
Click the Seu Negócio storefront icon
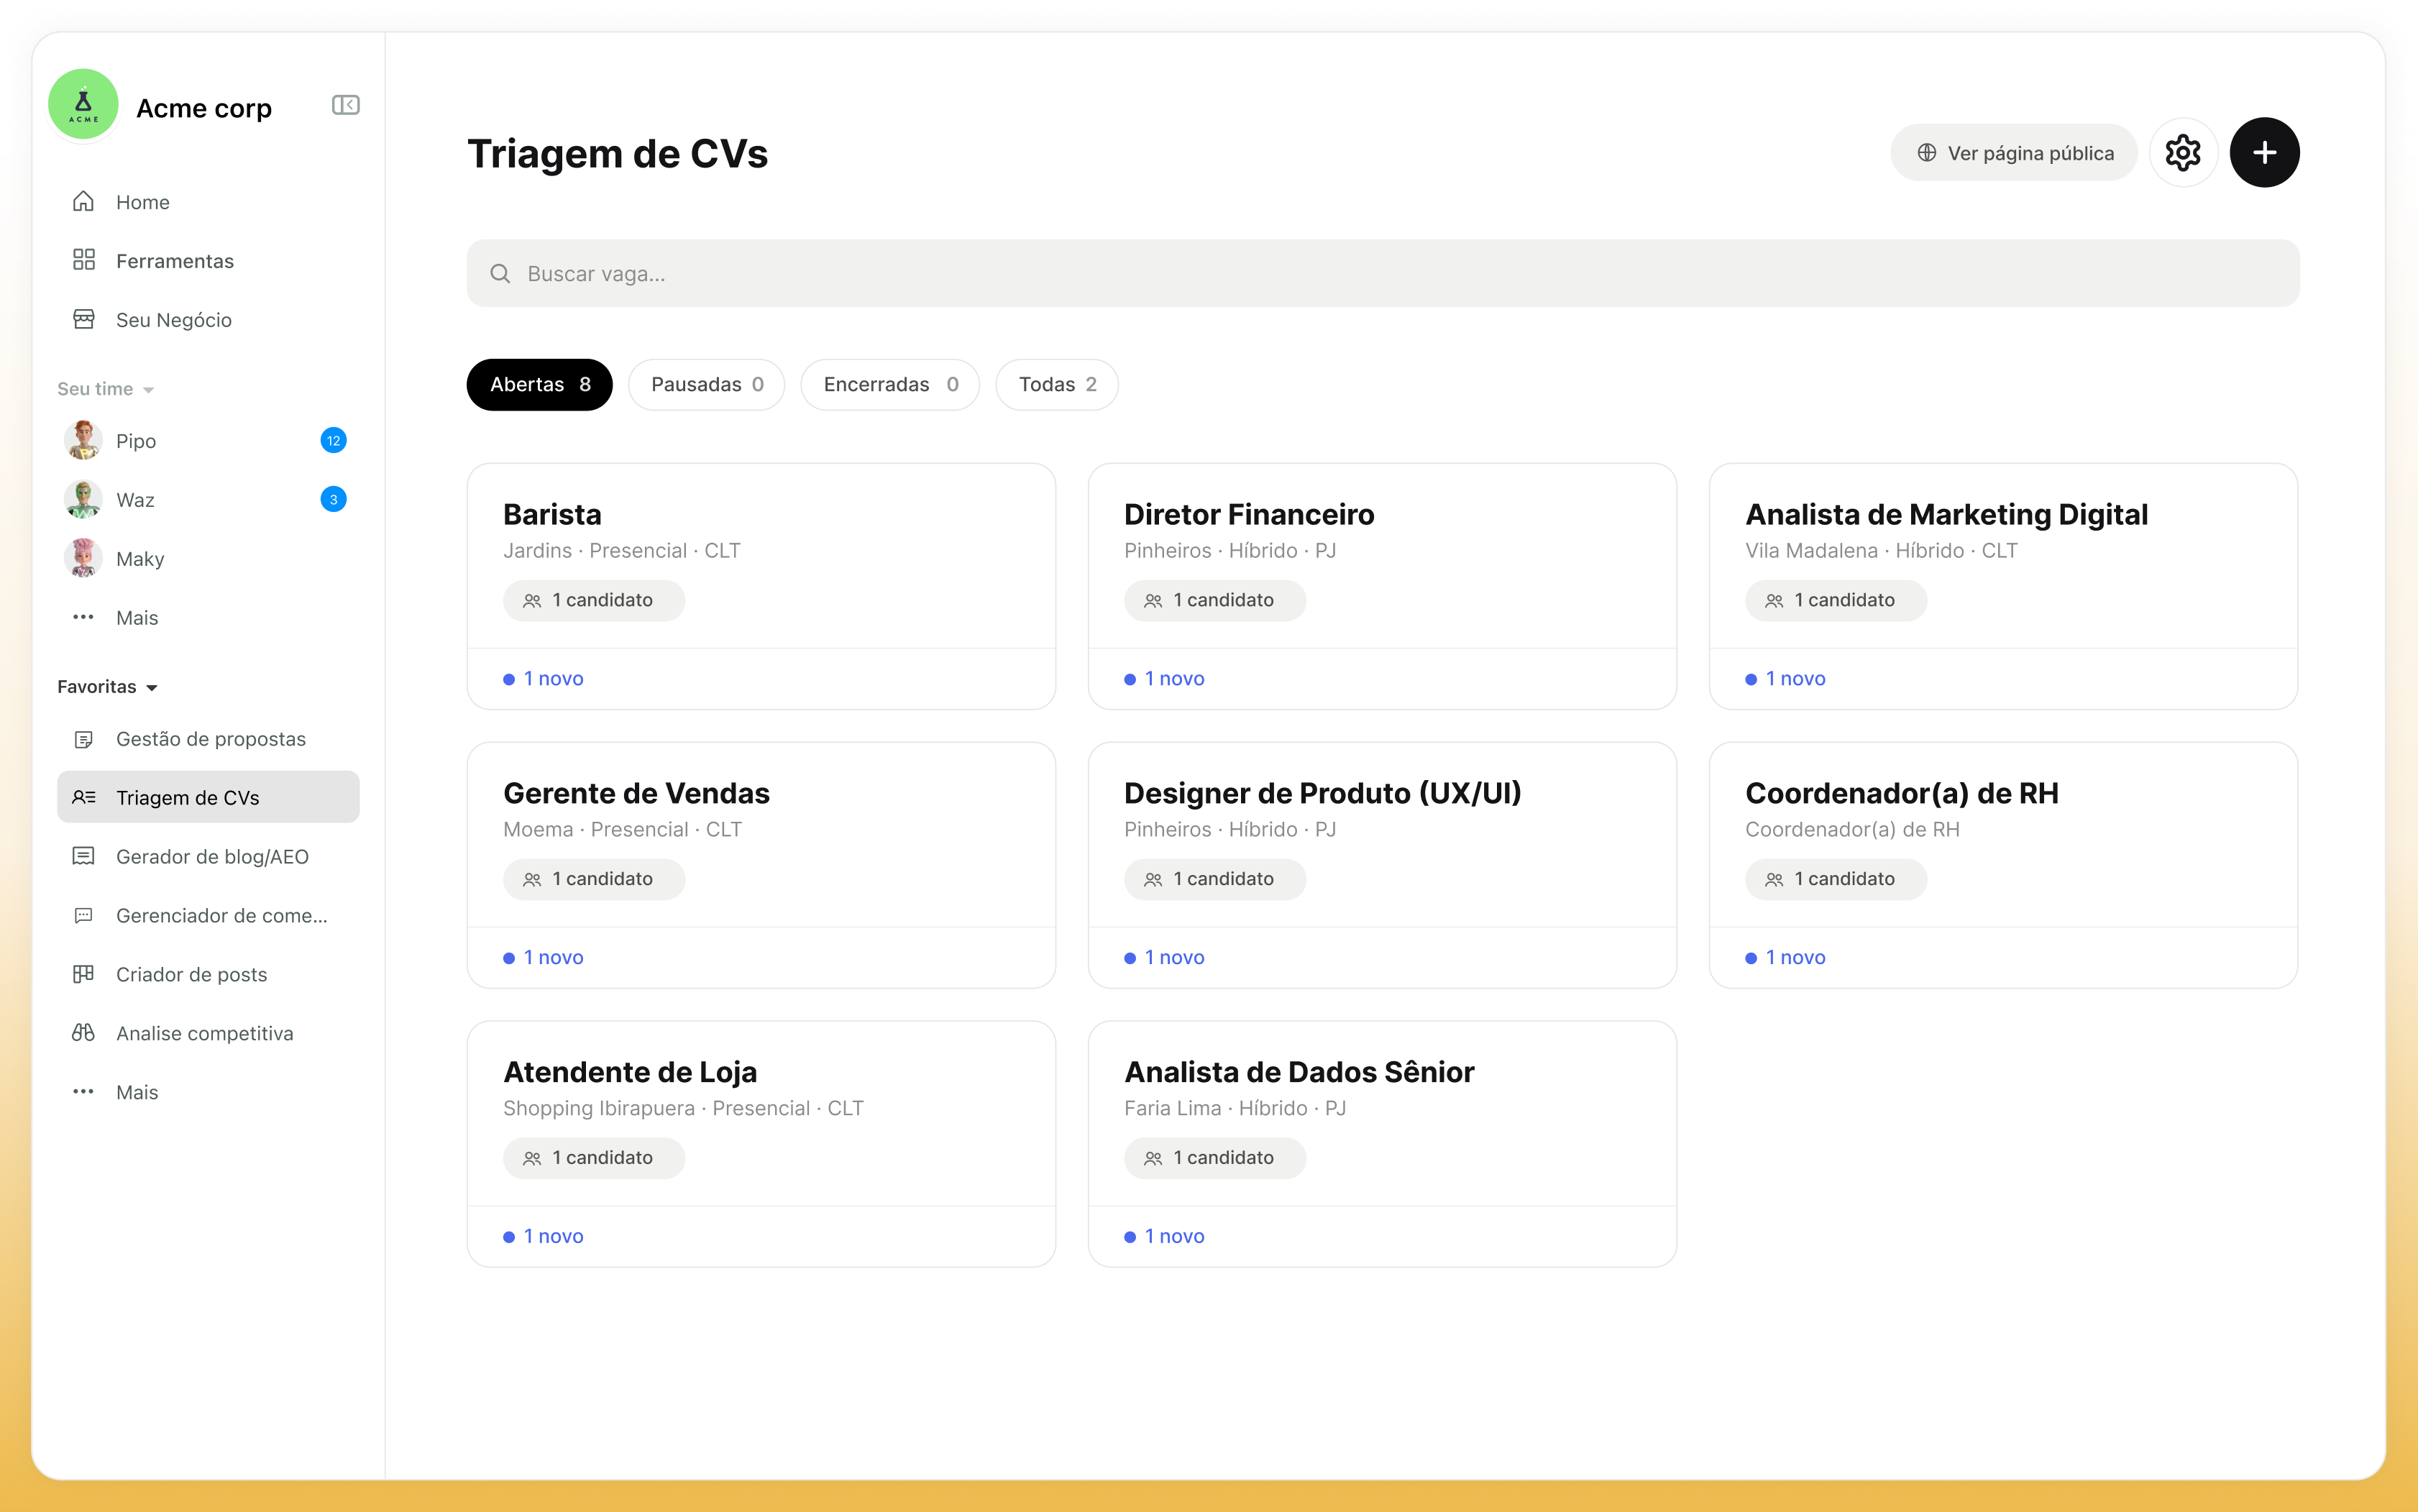point(84,319)
